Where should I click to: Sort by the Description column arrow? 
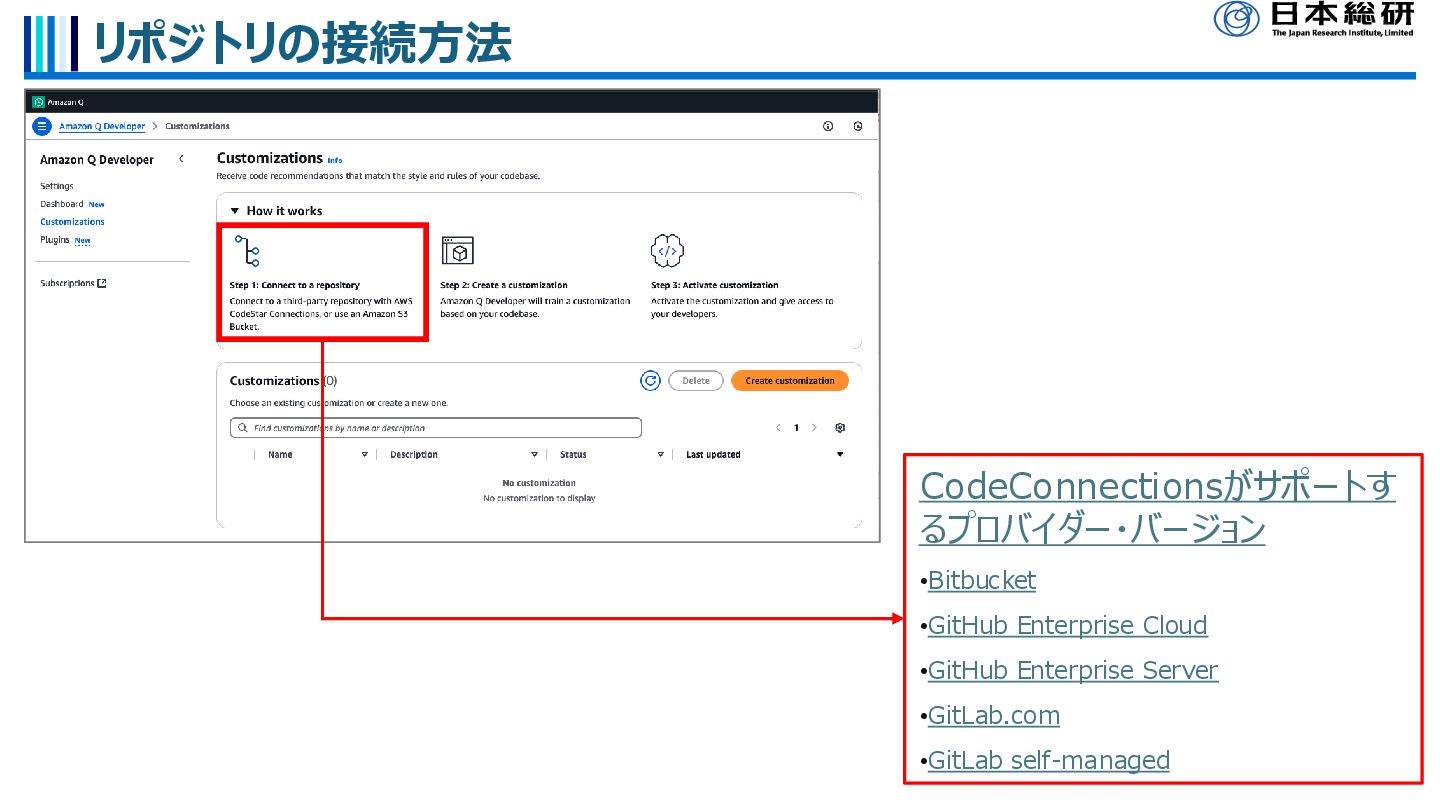coord(534,455)
